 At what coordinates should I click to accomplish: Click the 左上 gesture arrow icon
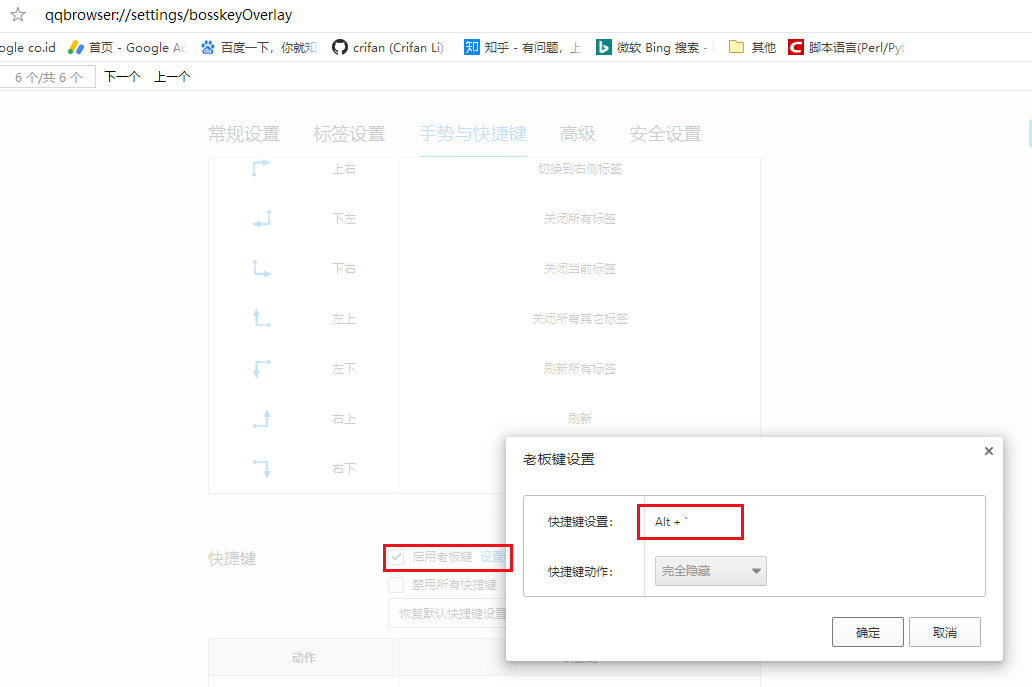pyautogui.click(x=261, y=318)
